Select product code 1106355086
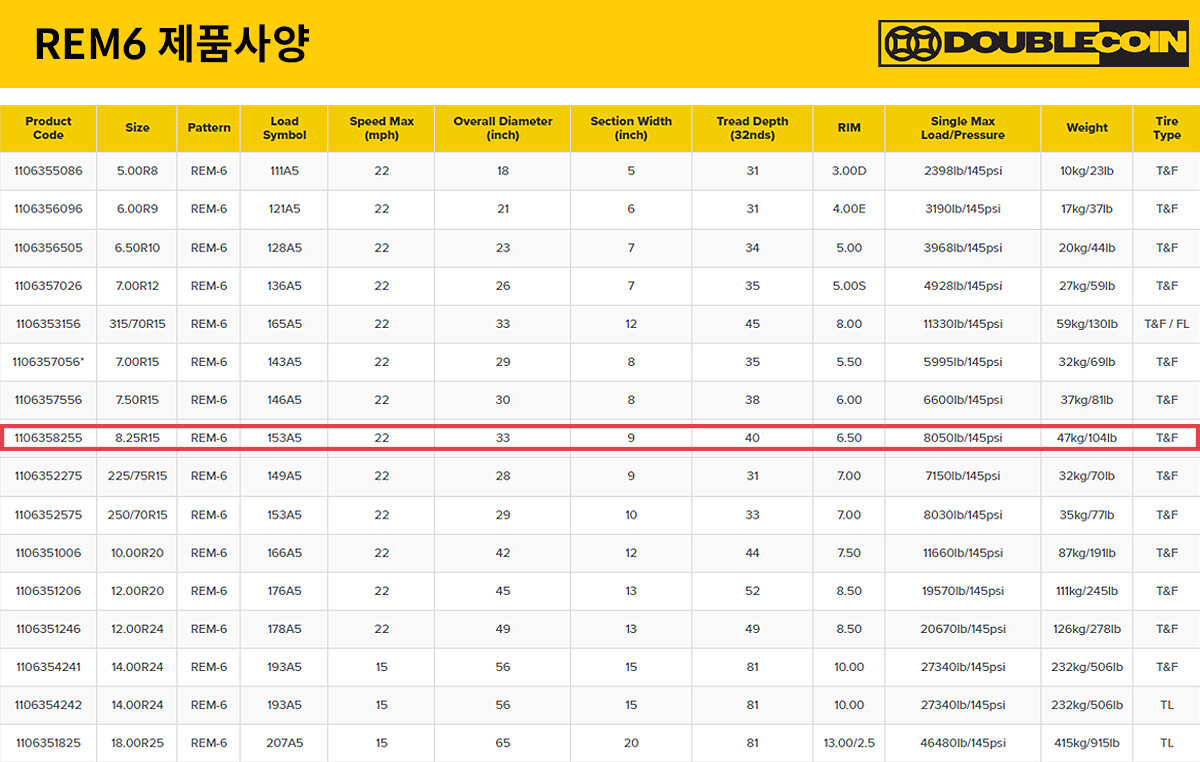This screenshot has width=1200, height=762. (48, 171)
